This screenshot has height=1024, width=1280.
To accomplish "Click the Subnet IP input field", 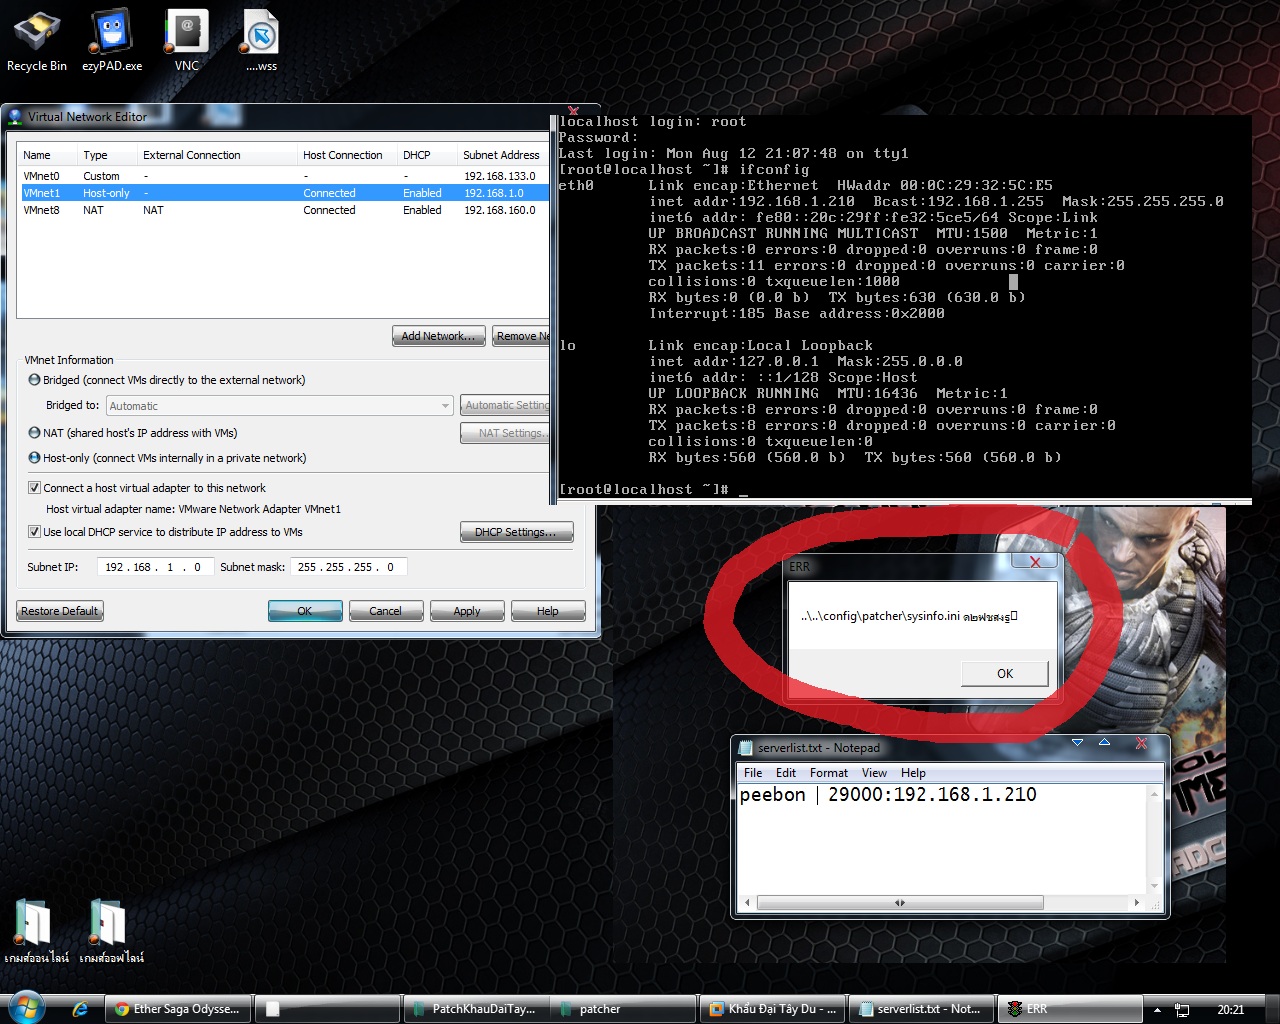I will coord(154,567).
